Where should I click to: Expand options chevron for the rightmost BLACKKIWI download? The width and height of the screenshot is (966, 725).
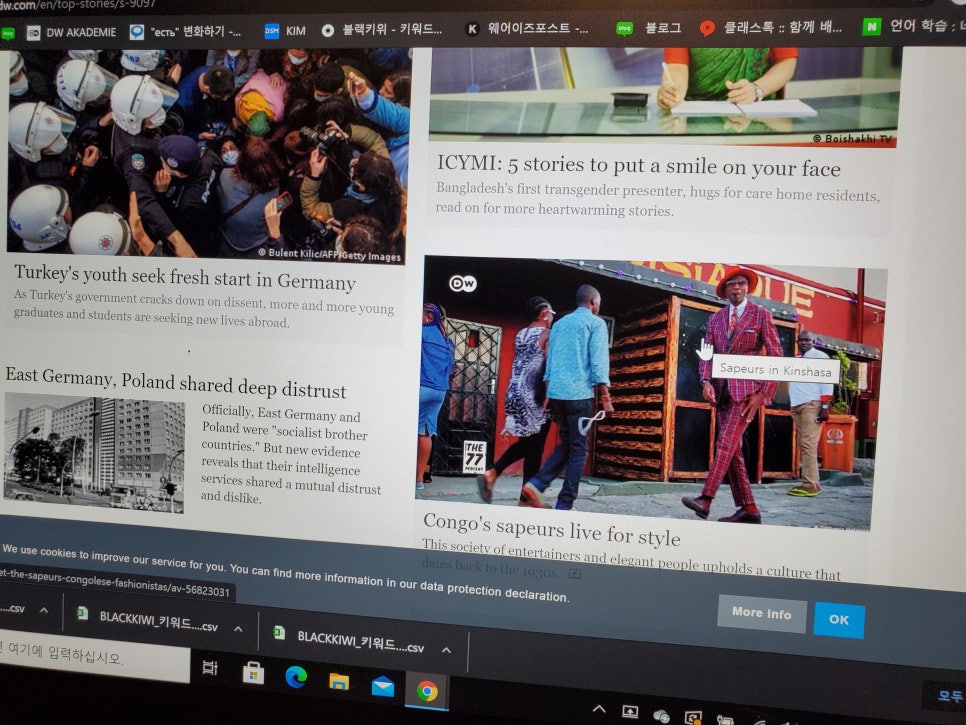(447, 650)
